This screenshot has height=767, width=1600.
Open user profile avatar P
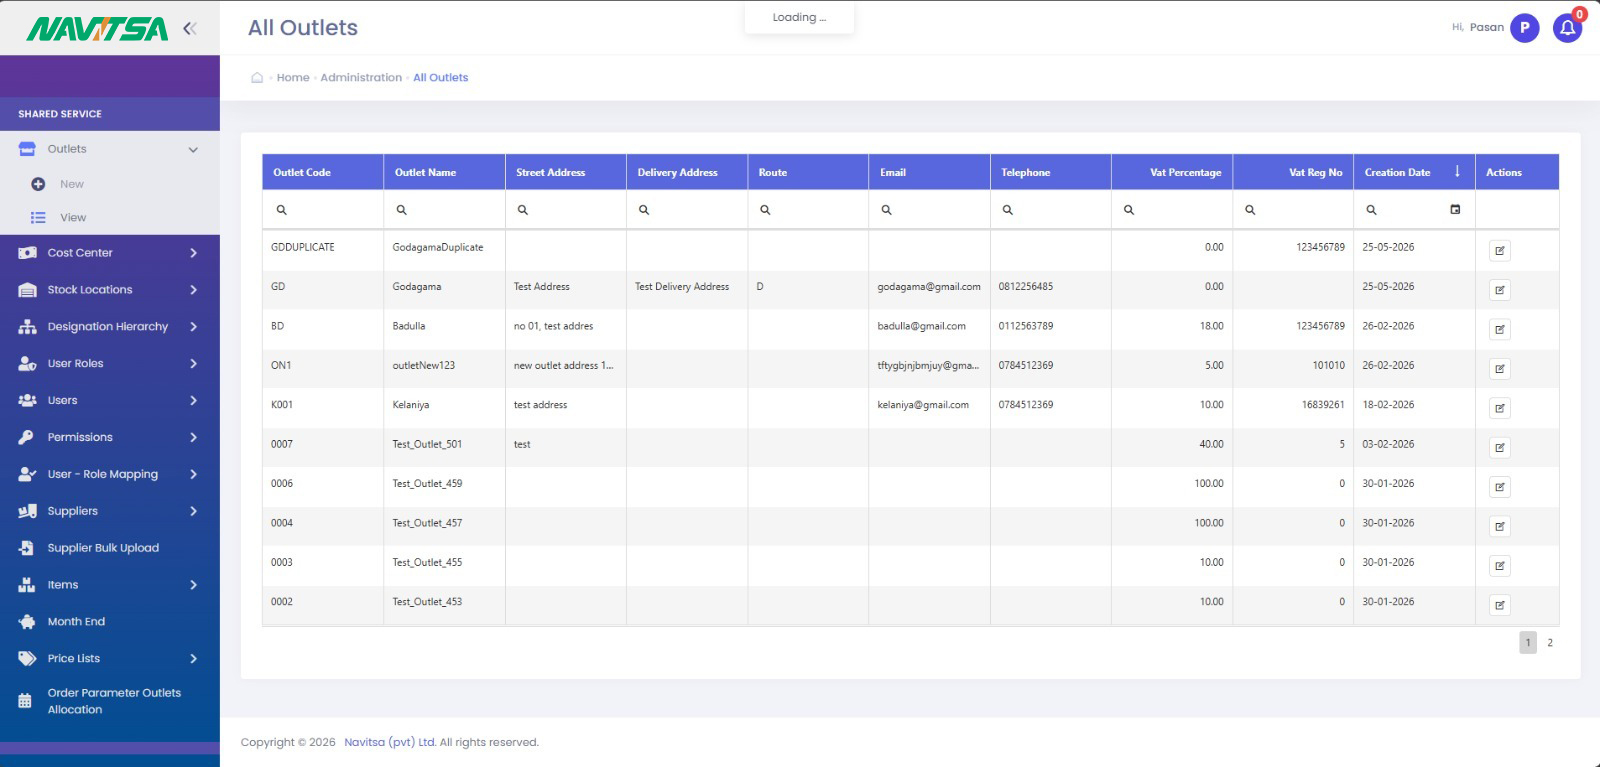pyautogui.click(x=1524, y=28)
